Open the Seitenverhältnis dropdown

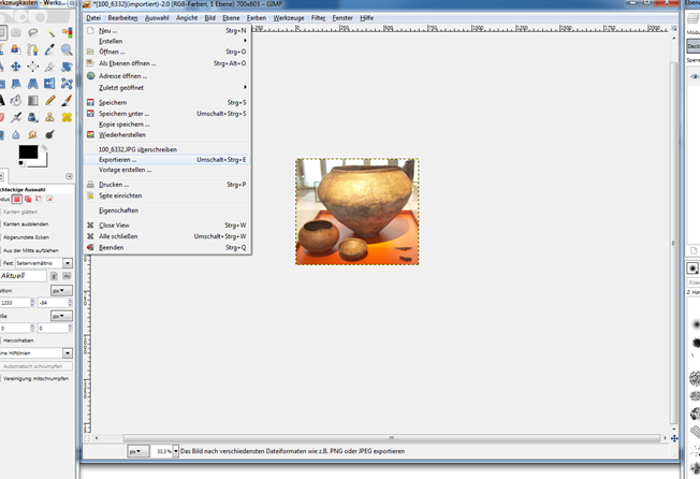point(67,262)
